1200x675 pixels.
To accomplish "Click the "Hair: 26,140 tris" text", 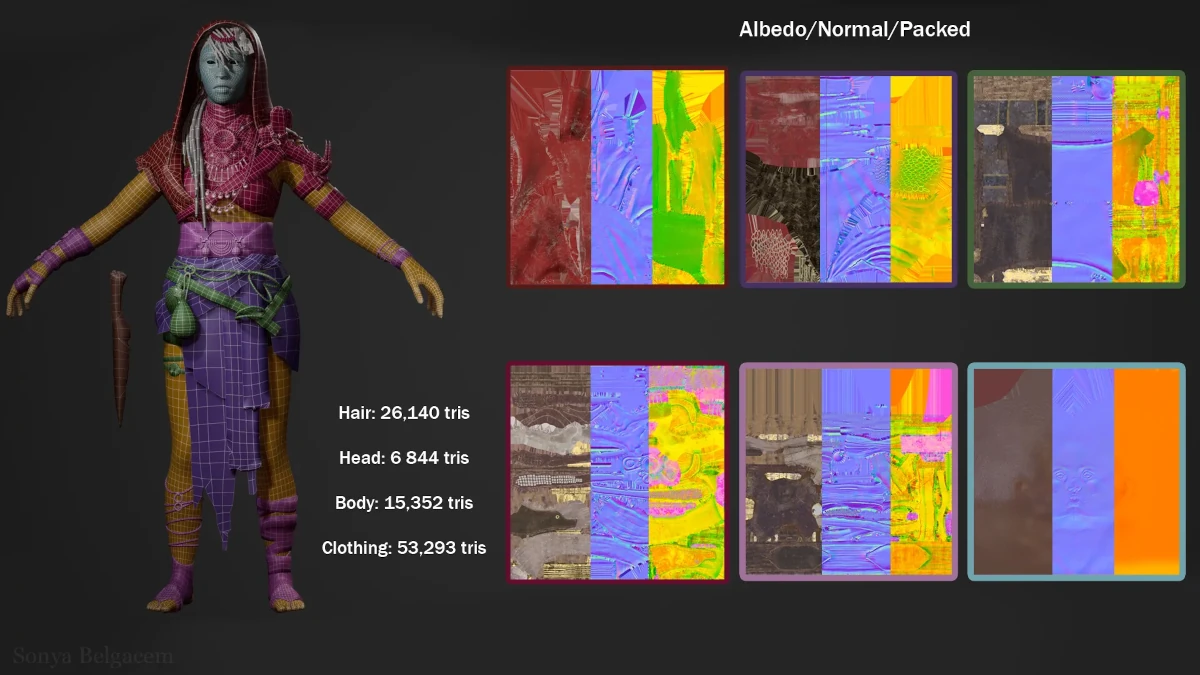I will tap(404, 412).
